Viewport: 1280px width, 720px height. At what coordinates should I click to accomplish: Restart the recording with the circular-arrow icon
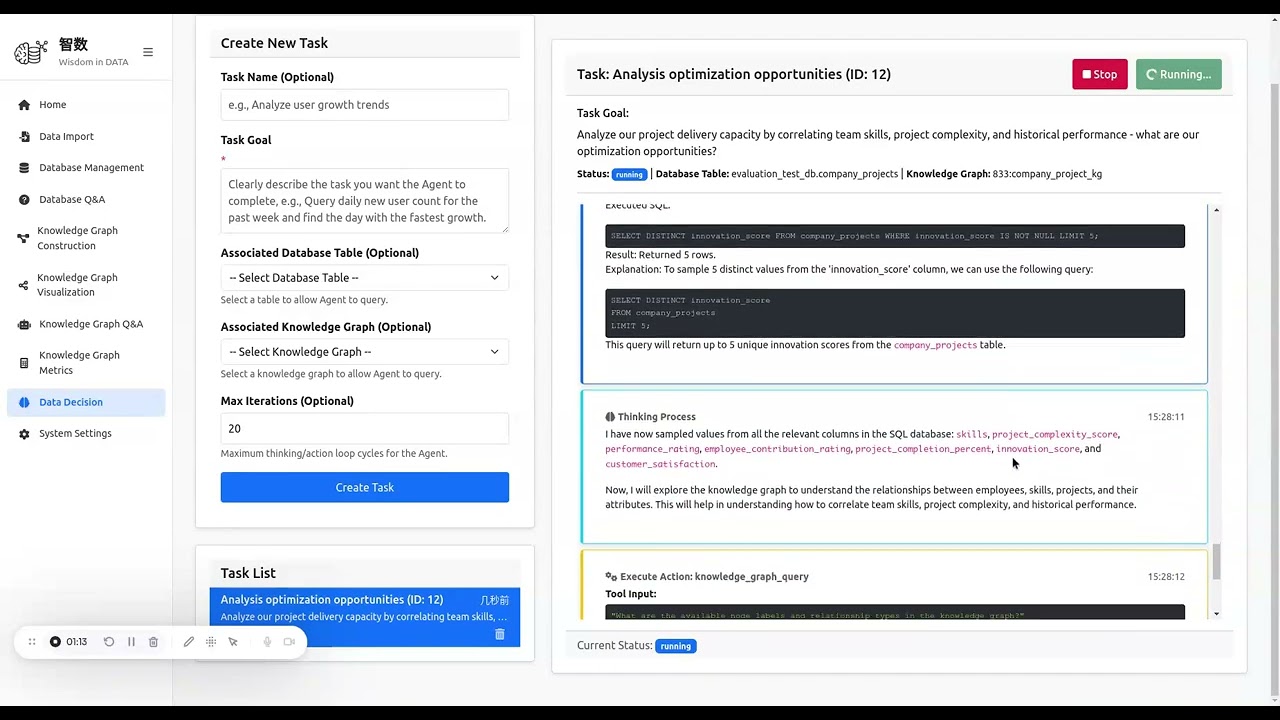109,642
